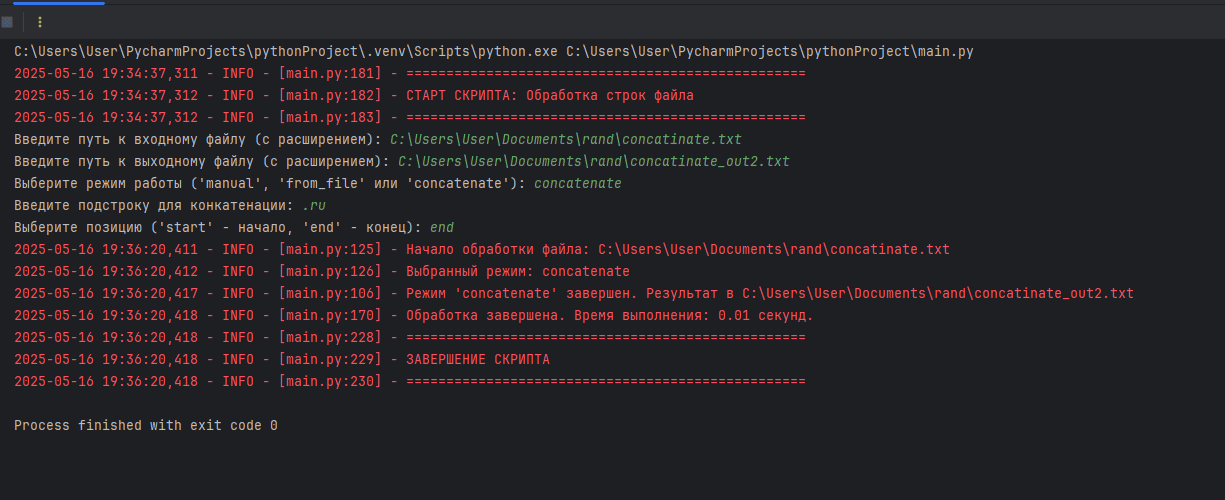Screen dimensions: 1225x500
Task: Click the typed '.ru' substring value
Action: tap(314, 205)
